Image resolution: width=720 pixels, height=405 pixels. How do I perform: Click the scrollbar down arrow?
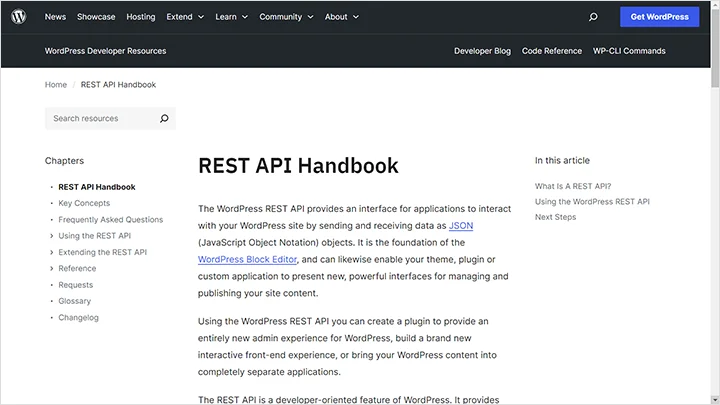pyautogui.click(x=715, y=400)
